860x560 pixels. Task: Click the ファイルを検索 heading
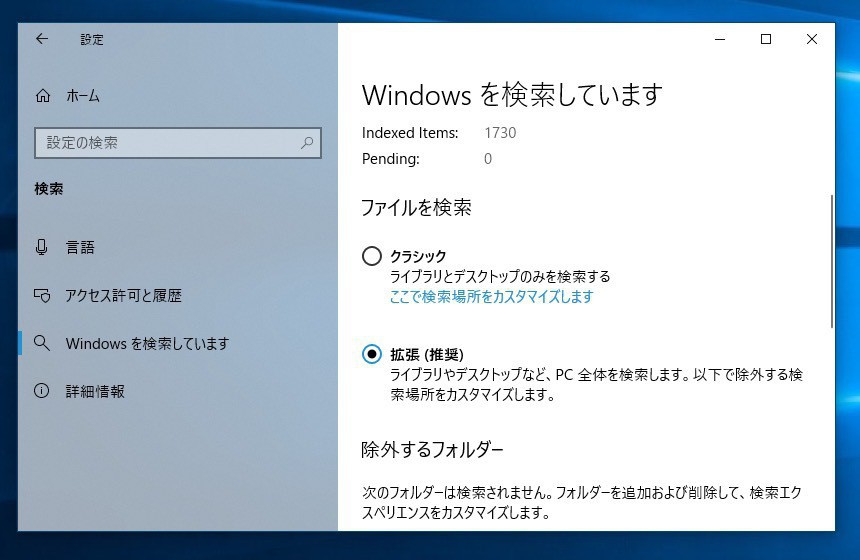(x=416, y=208)
